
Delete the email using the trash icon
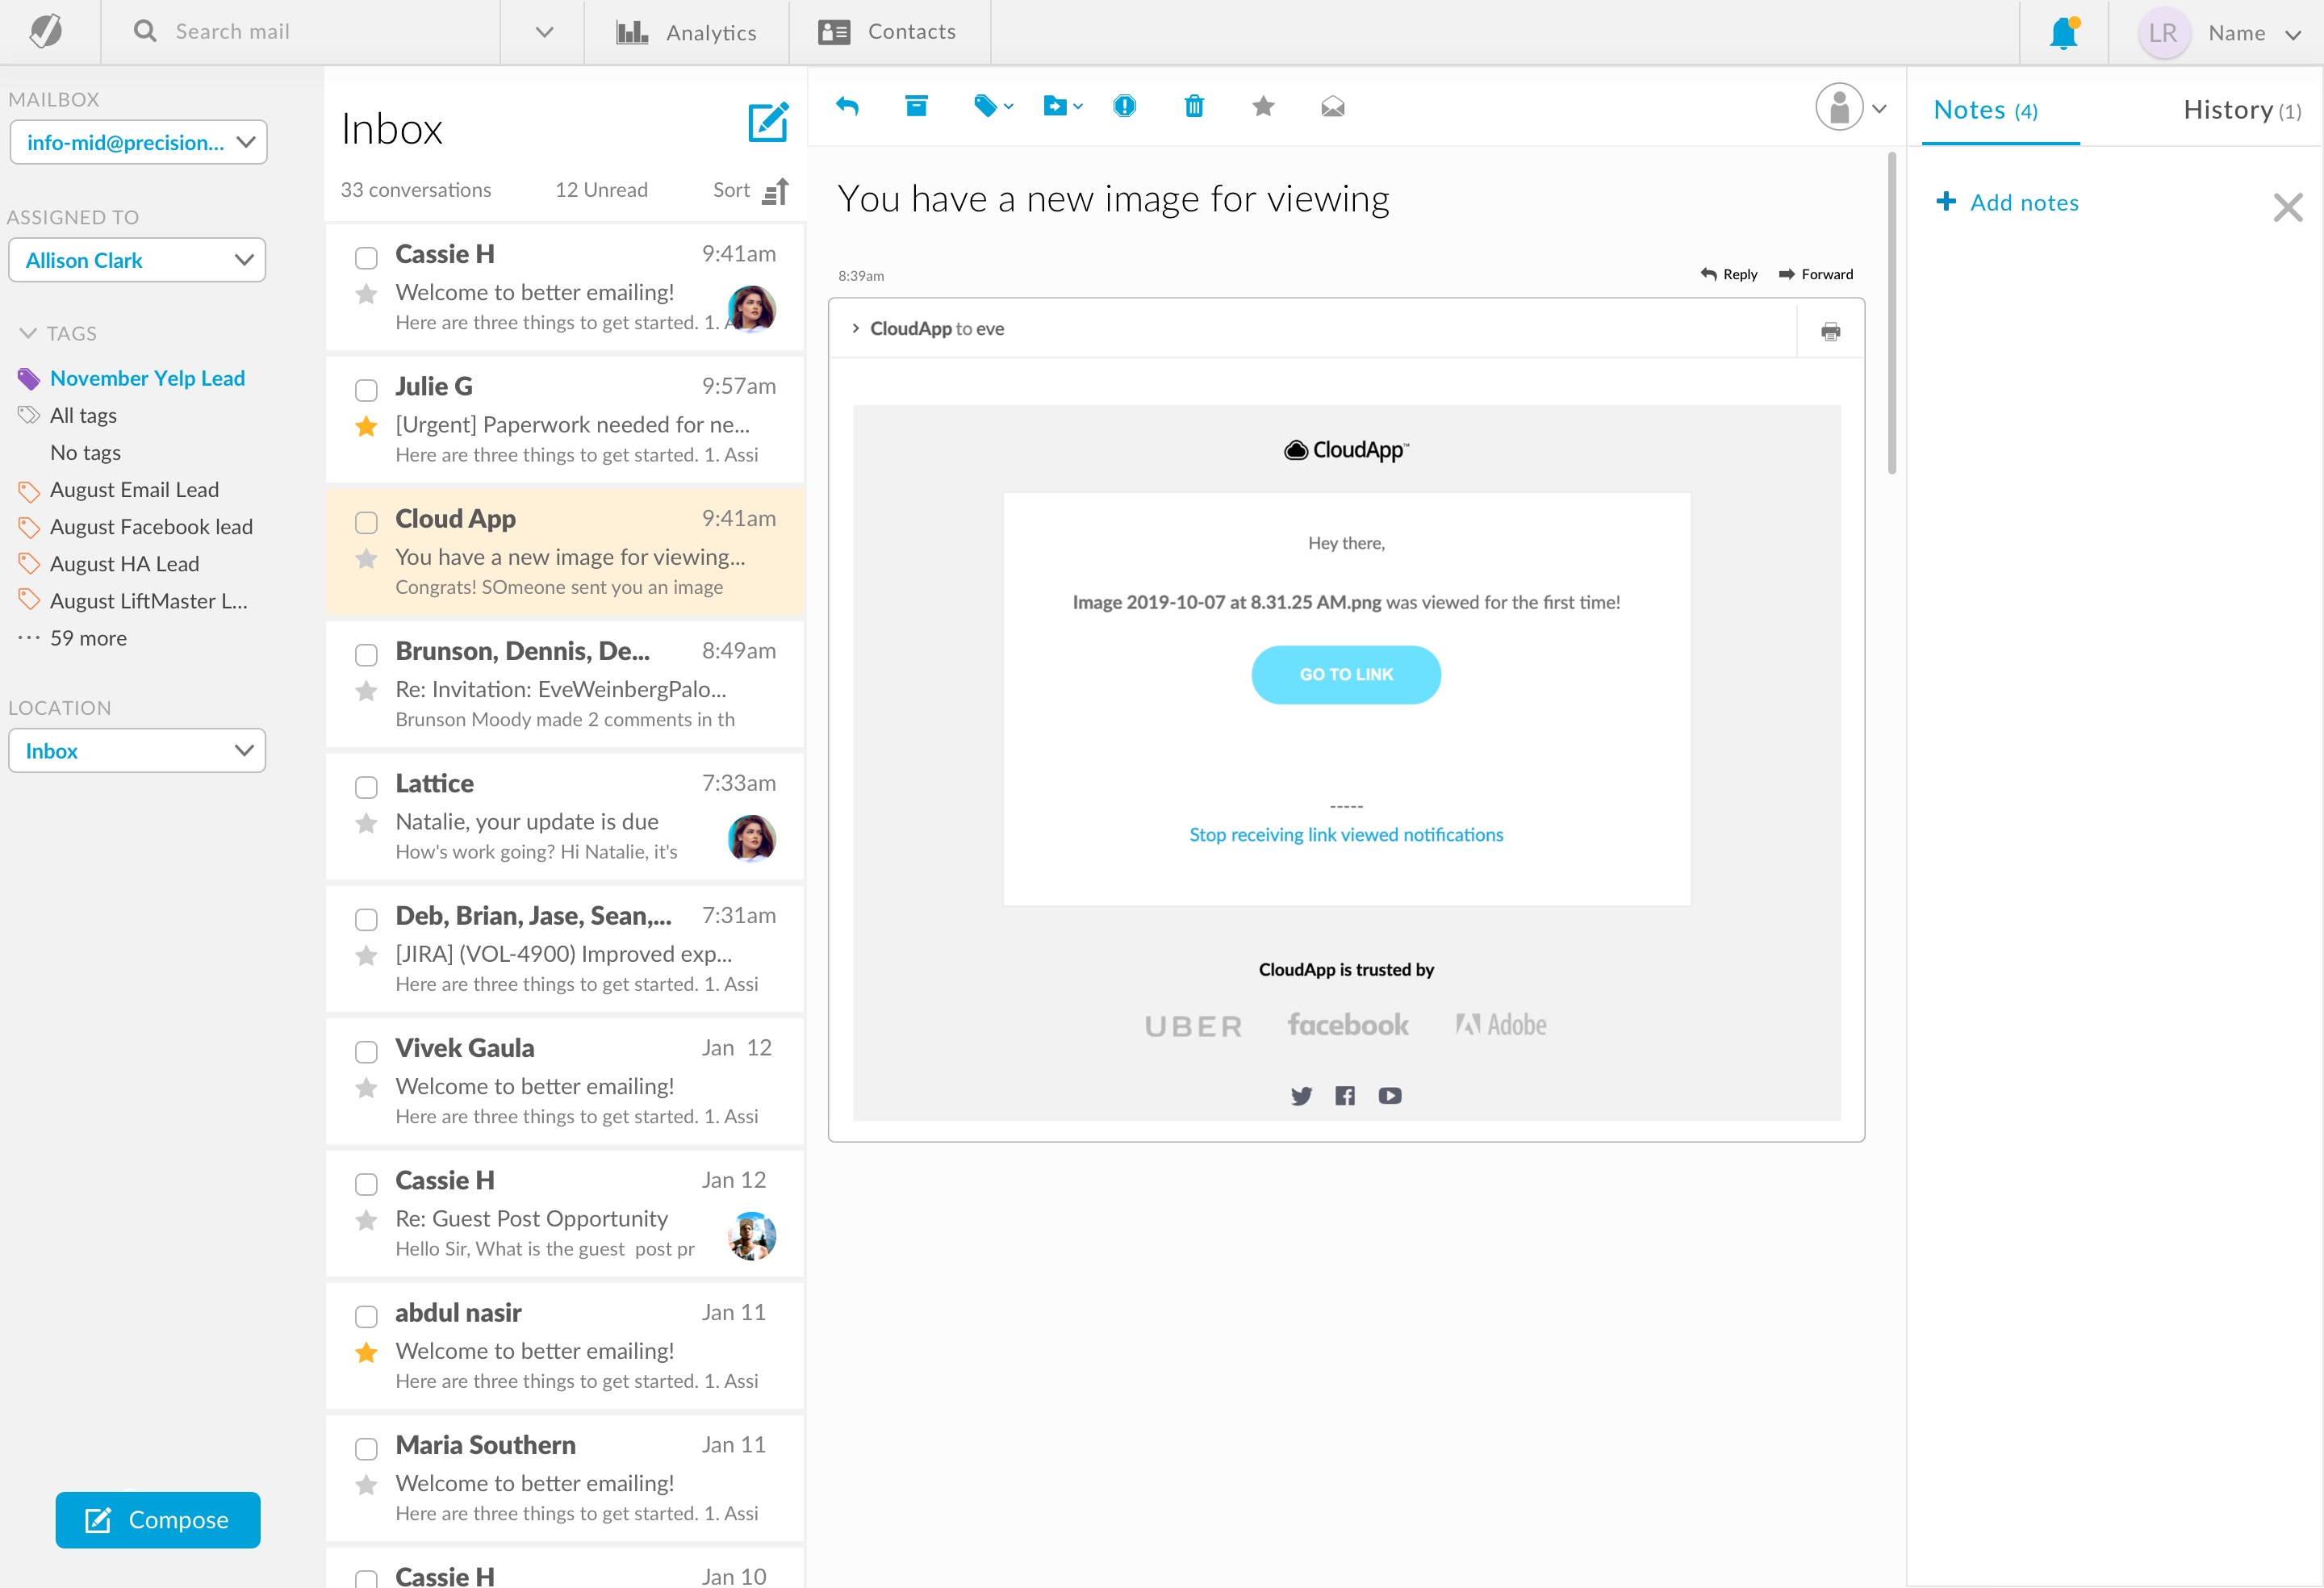point(1194,106)
